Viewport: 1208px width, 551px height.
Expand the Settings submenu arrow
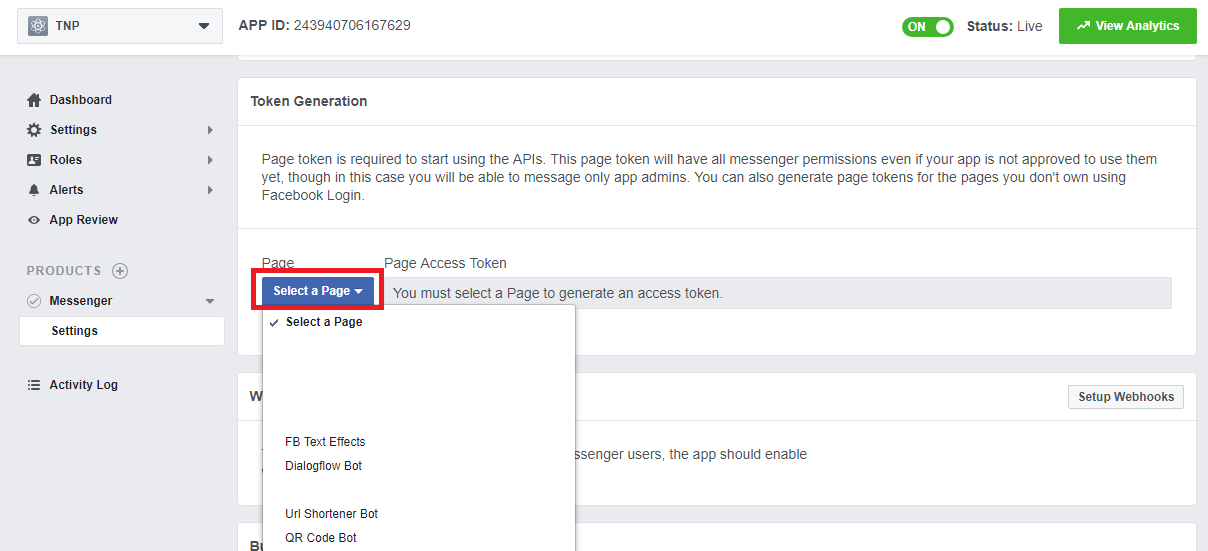coord(210,130)
